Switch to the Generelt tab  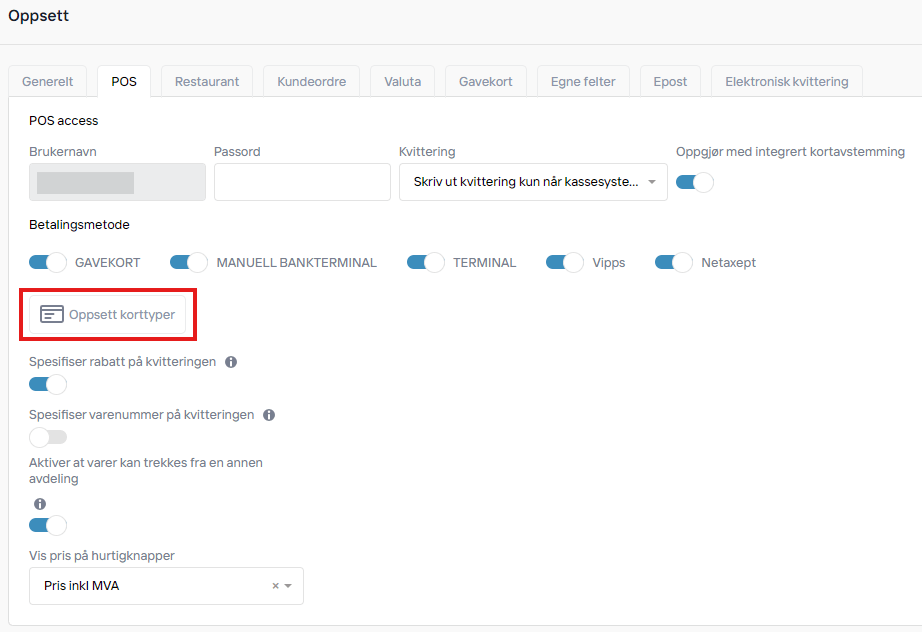point(48,82)
